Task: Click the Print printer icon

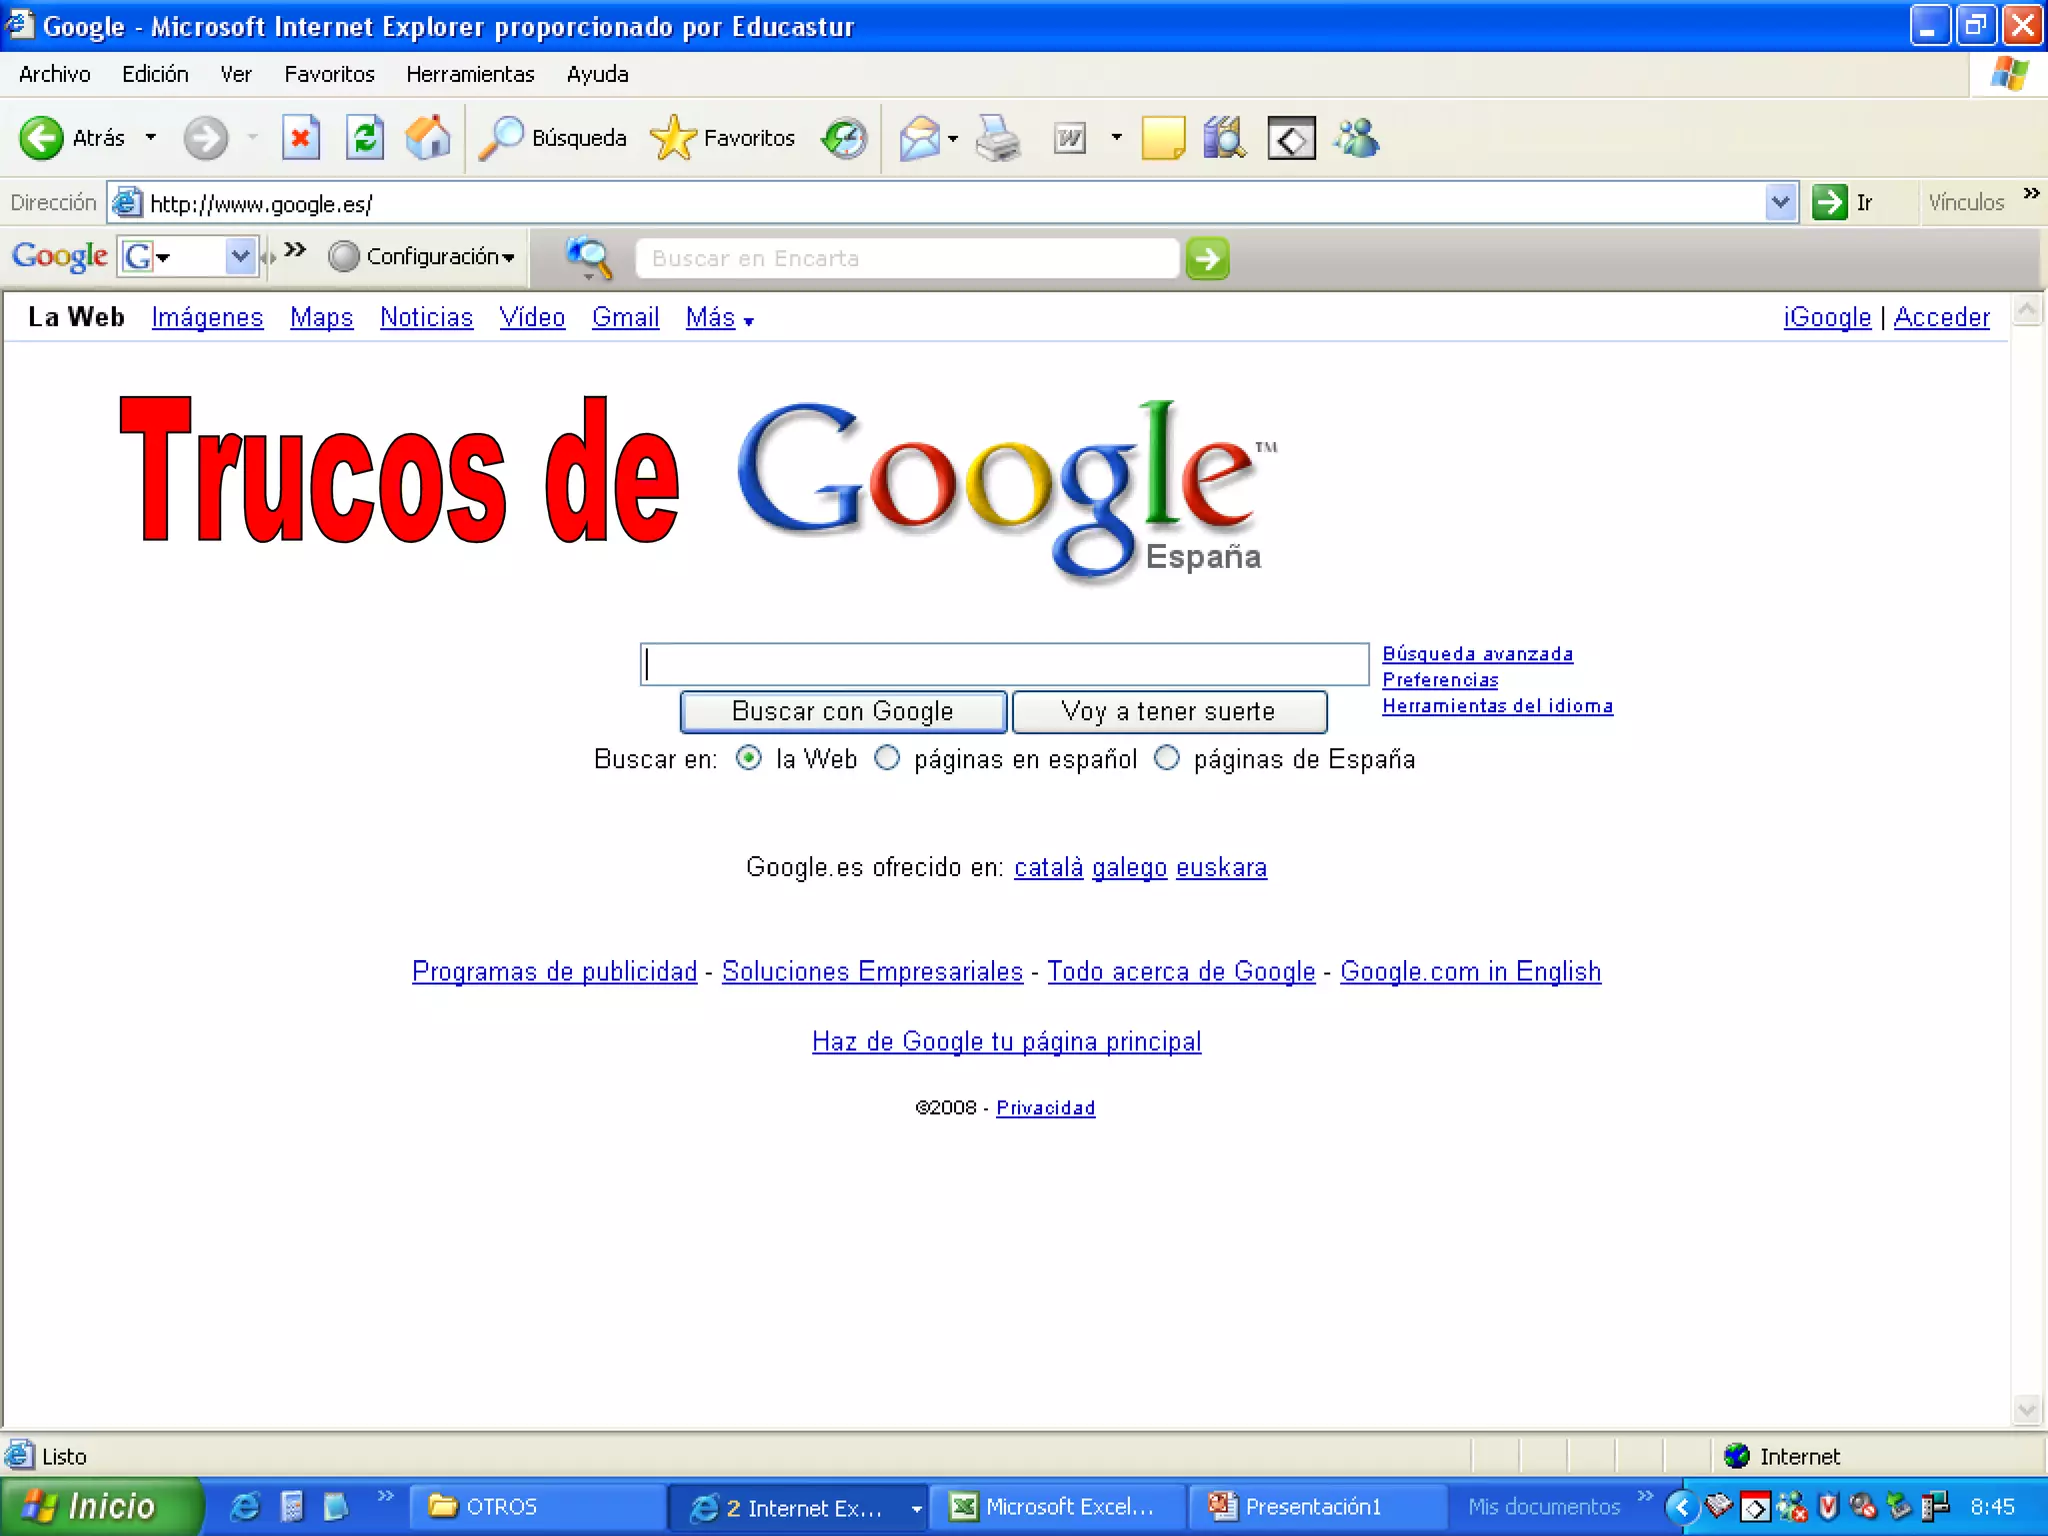Action: [x=998, y=138]
